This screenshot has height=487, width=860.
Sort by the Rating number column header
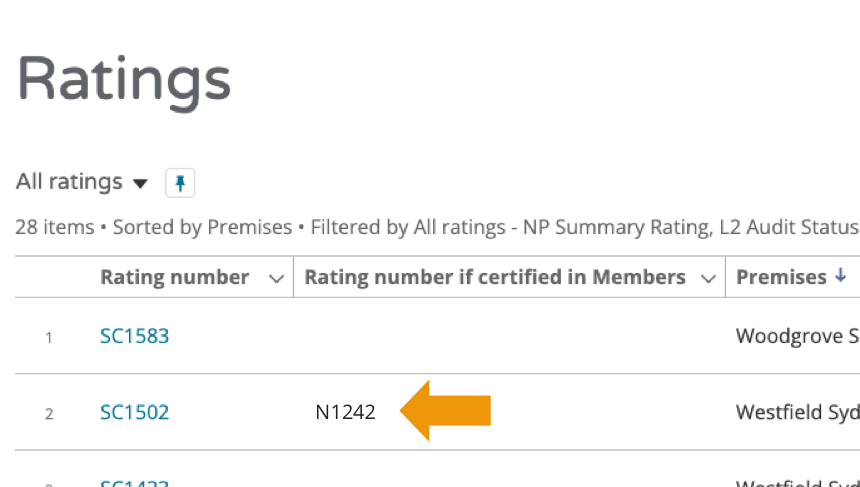tap(174, 277)
